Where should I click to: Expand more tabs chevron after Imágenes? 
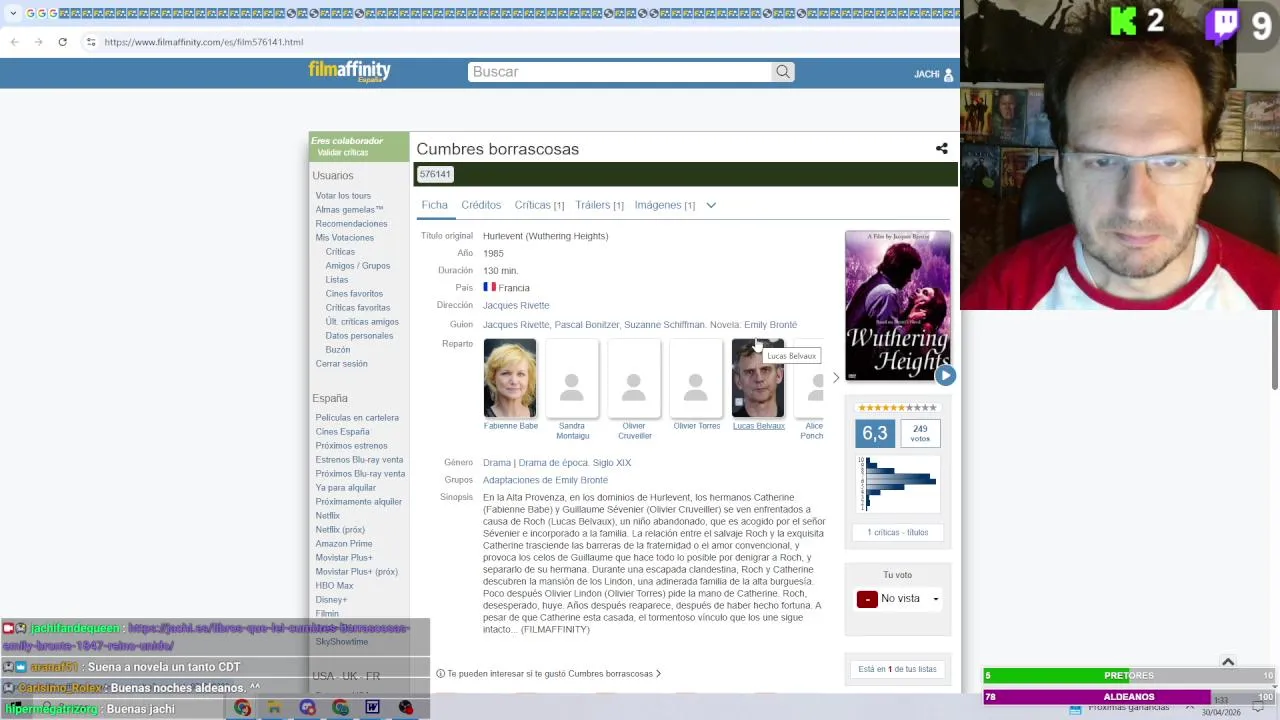point(711,205)
